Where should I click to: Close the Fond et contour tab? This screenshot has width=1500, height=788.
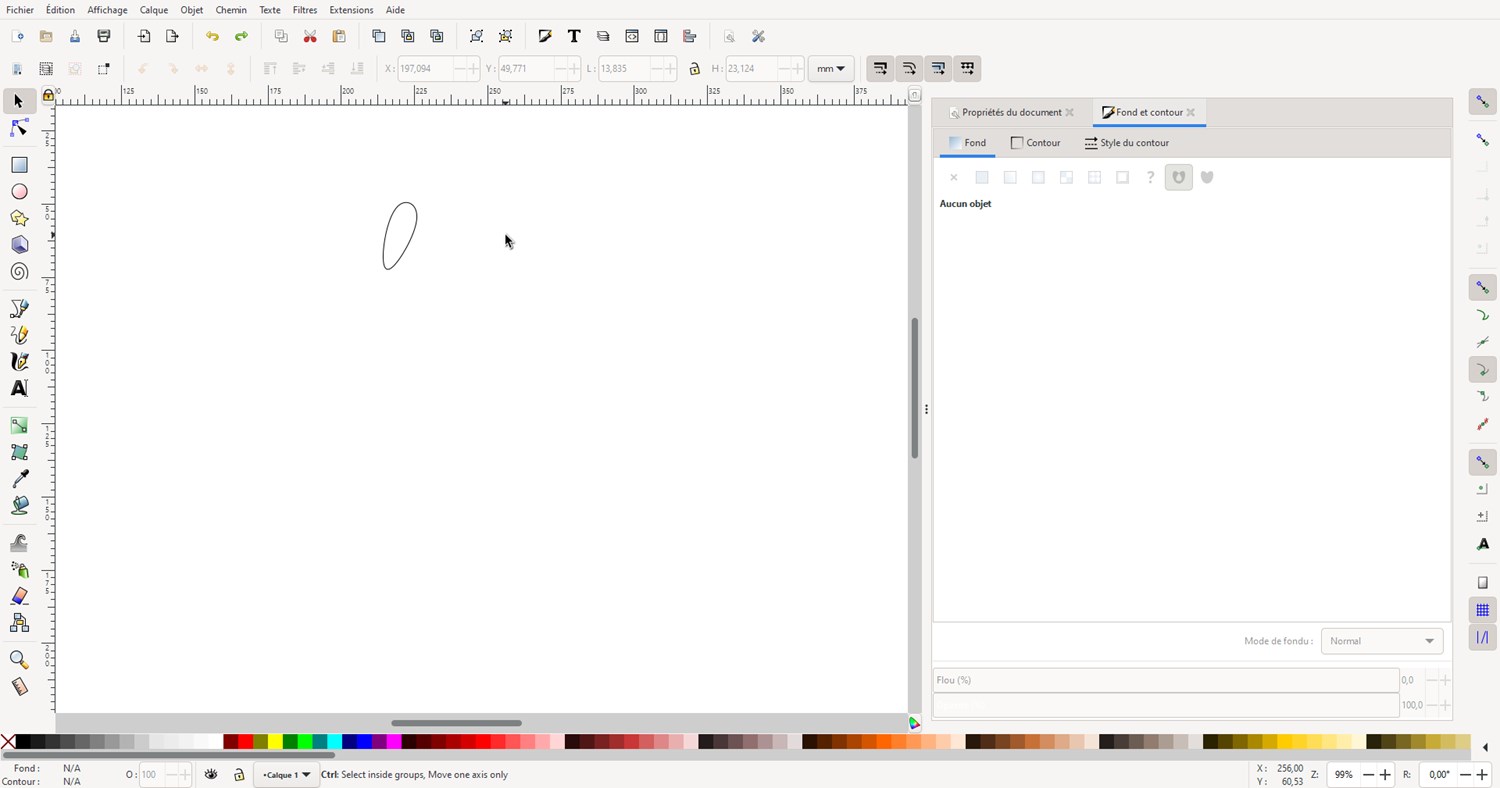pos(1191,113)
